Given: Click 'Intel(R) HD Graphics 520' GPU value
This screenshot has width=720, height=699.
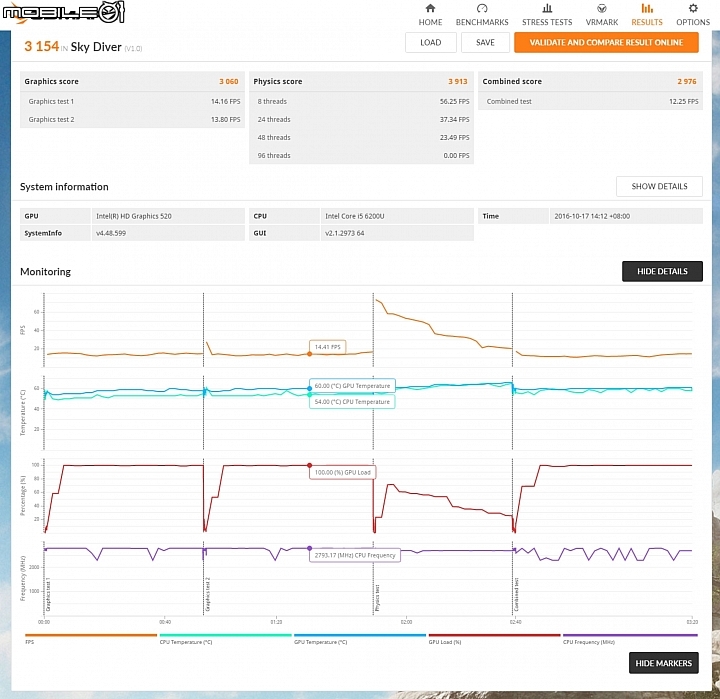Looking at the screenshot, I should pyautogui.click(x=134, y=216).
